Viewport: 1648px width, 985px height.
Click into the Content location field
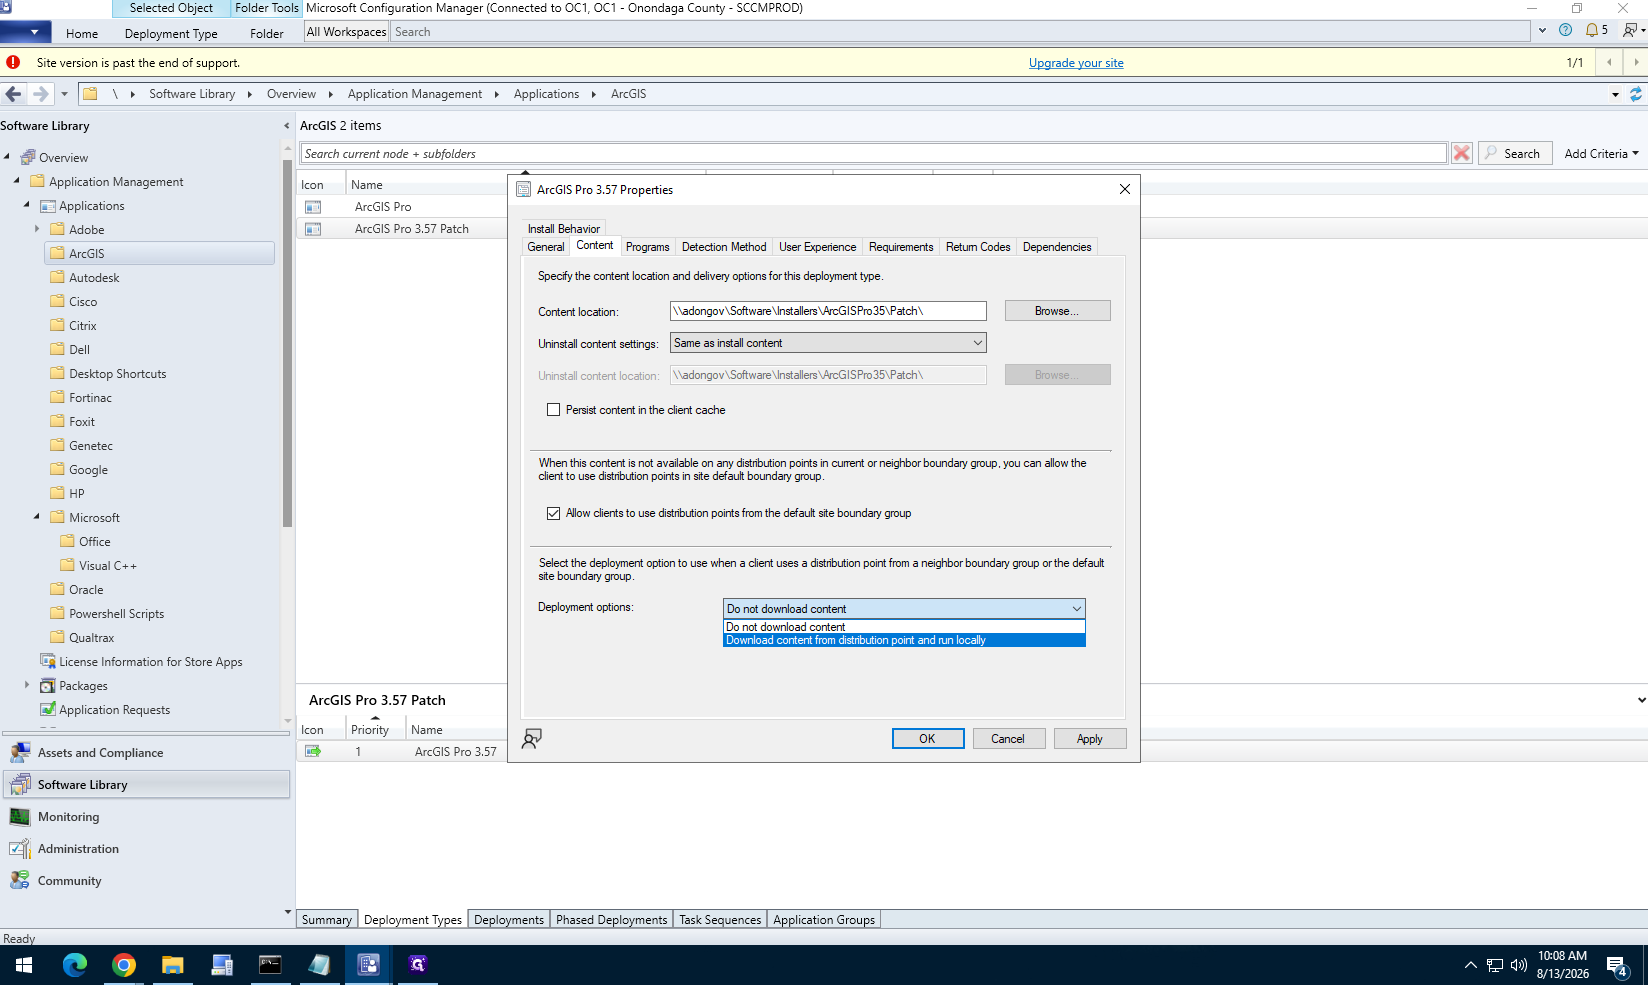coord(828,311)
